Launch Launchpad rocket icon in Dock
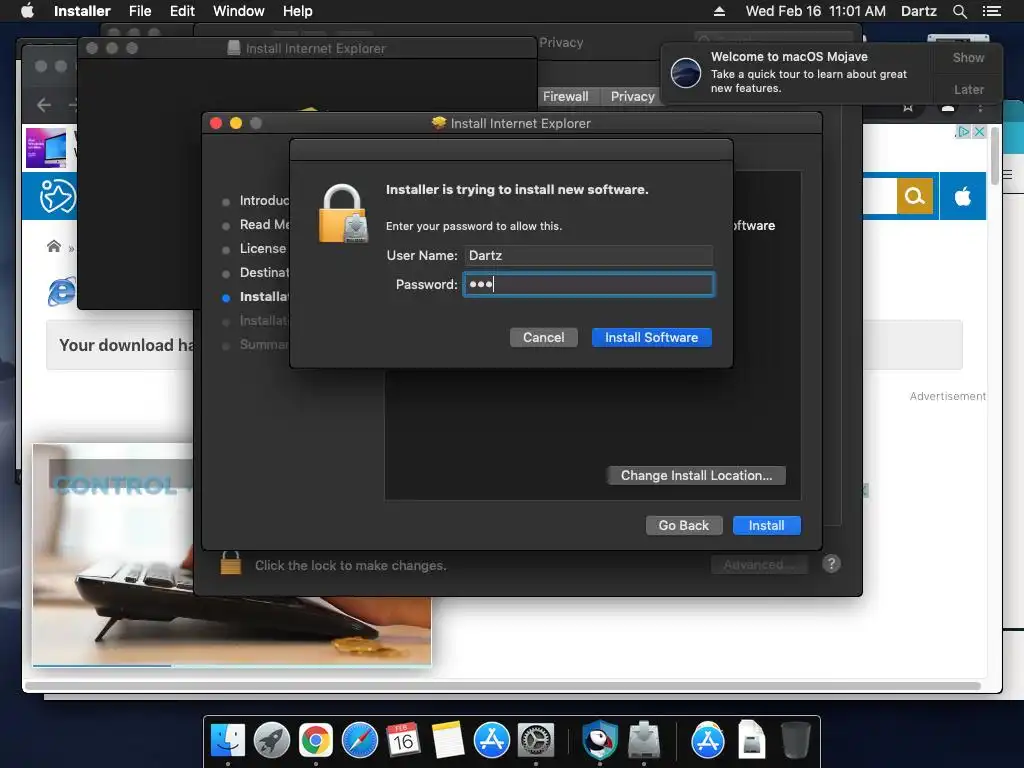The width and height of the screenshot is (1024, 768). click(x=272, y=740)
